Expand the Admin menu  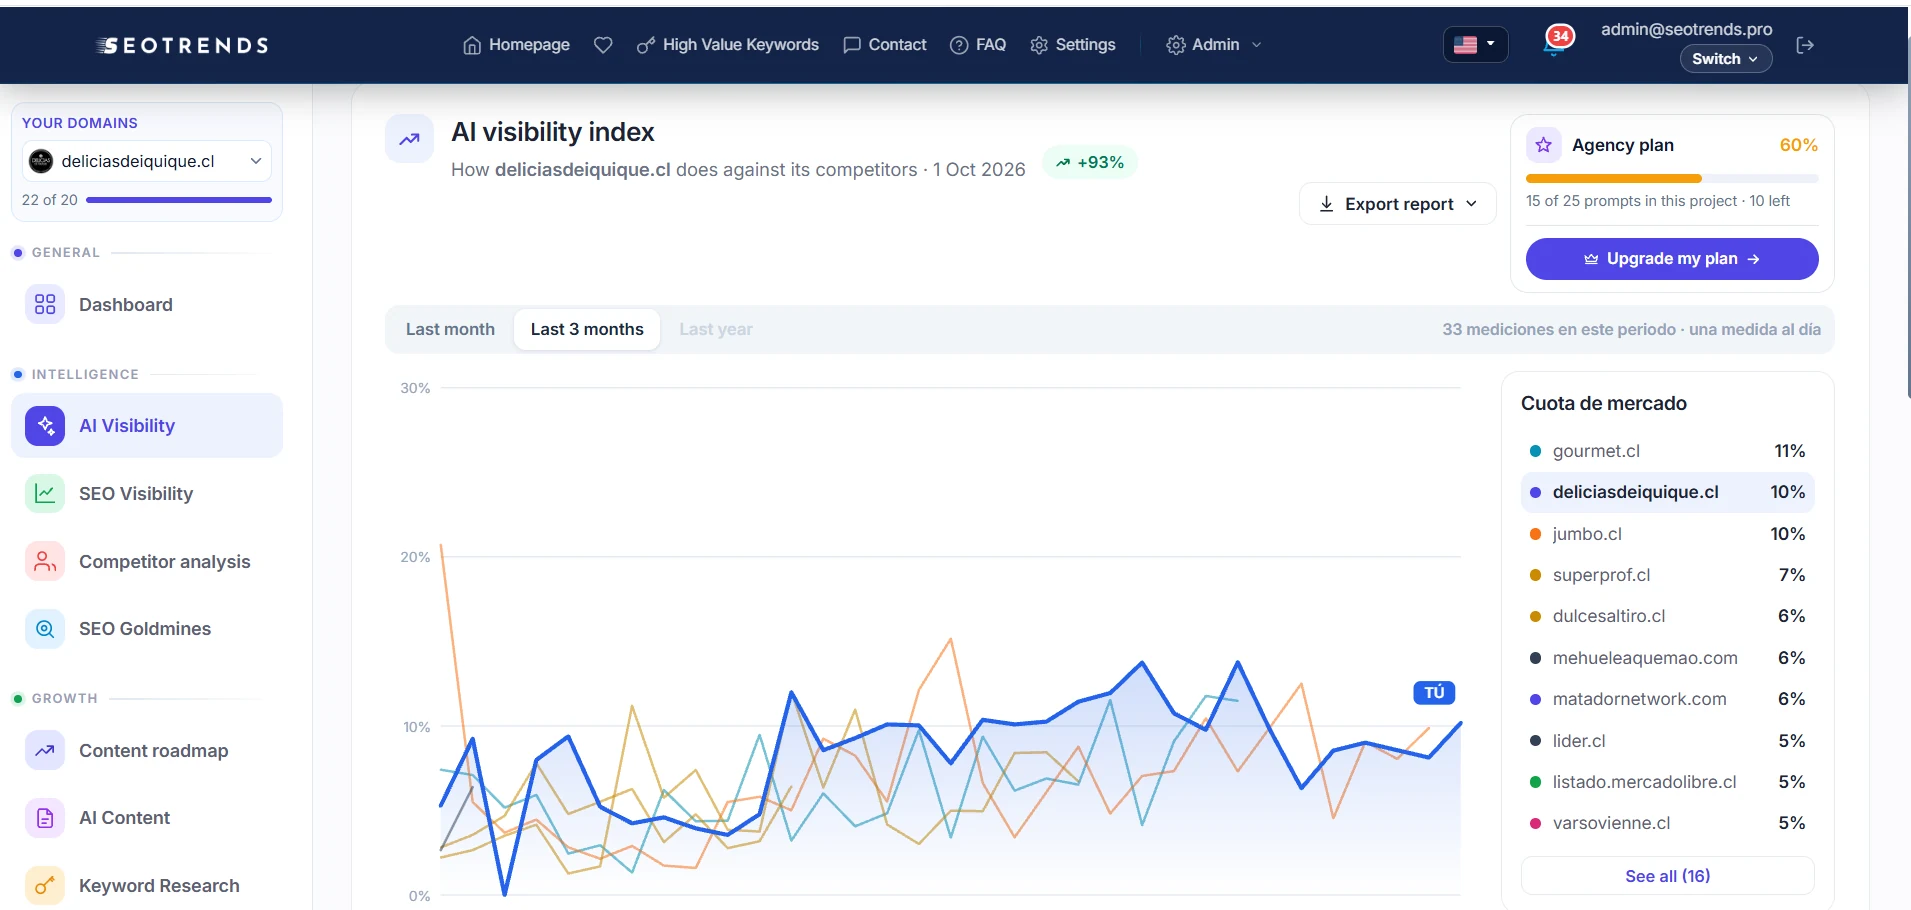point(1214,45)
